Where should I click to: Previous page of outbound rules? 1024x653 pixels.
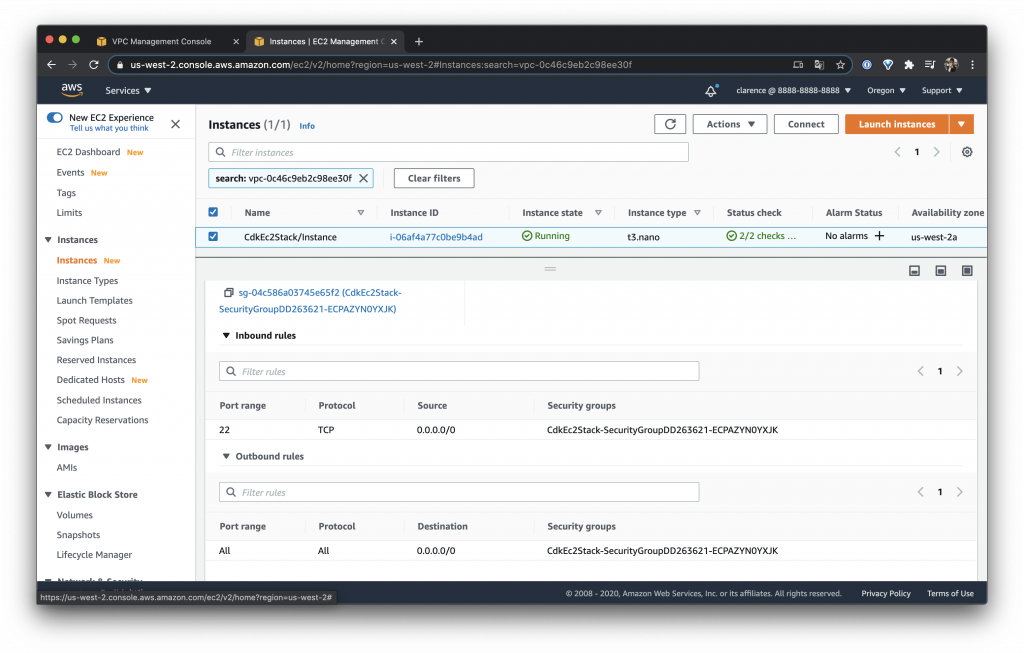[x=921, y=492]
